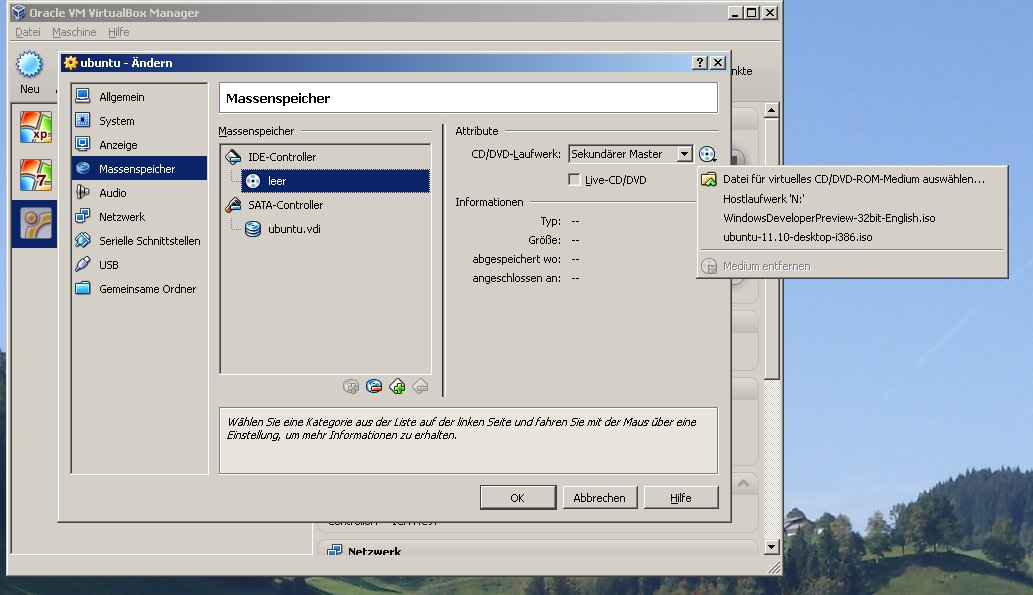Click the collapse chevron in Manager details panel
The height and width of the screenshot is (595, 1033).
coord(744,483)
